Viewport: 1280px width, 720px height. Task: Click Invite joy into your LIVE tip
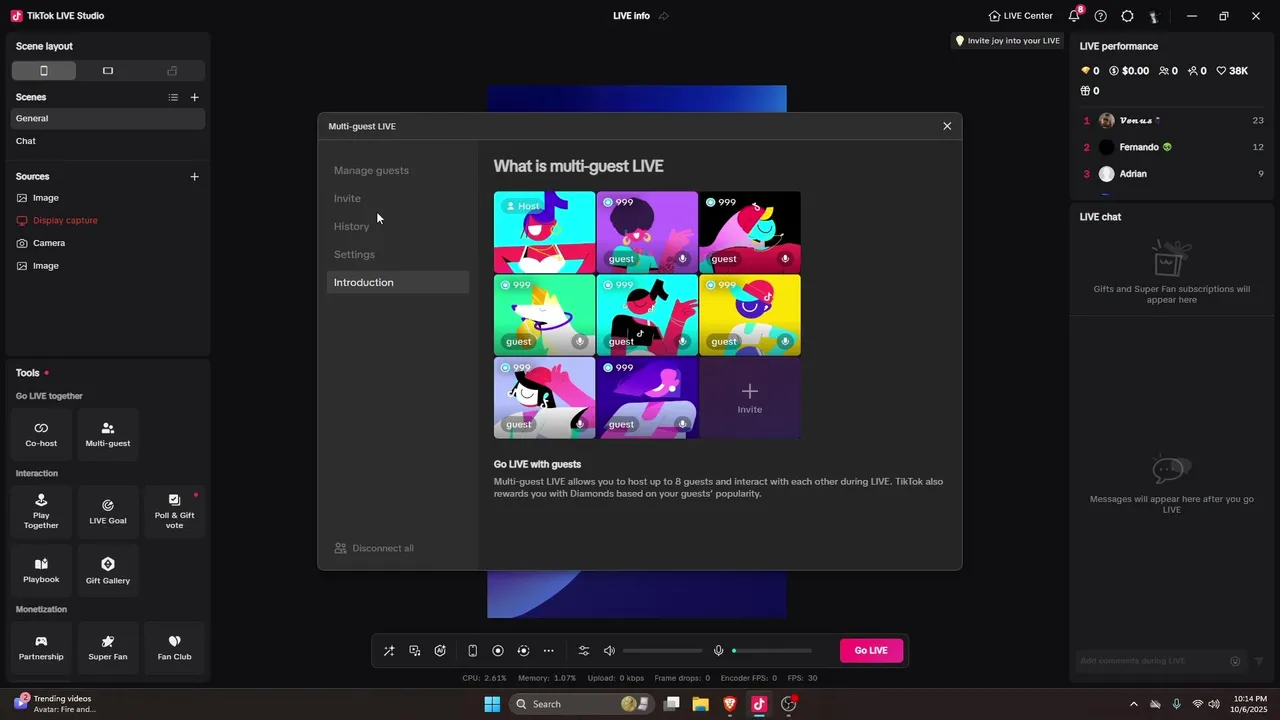(x=1007, y=41)
